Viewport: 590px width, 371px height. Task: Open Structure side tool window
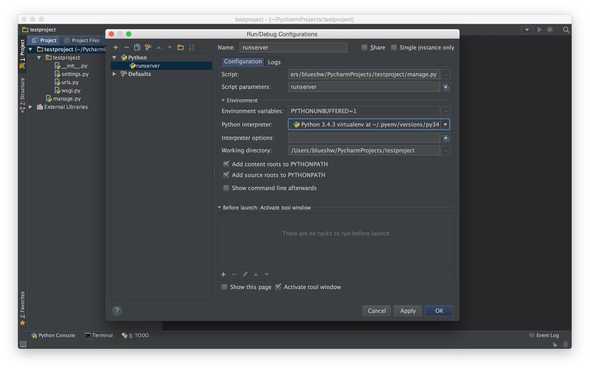[23, 94]
